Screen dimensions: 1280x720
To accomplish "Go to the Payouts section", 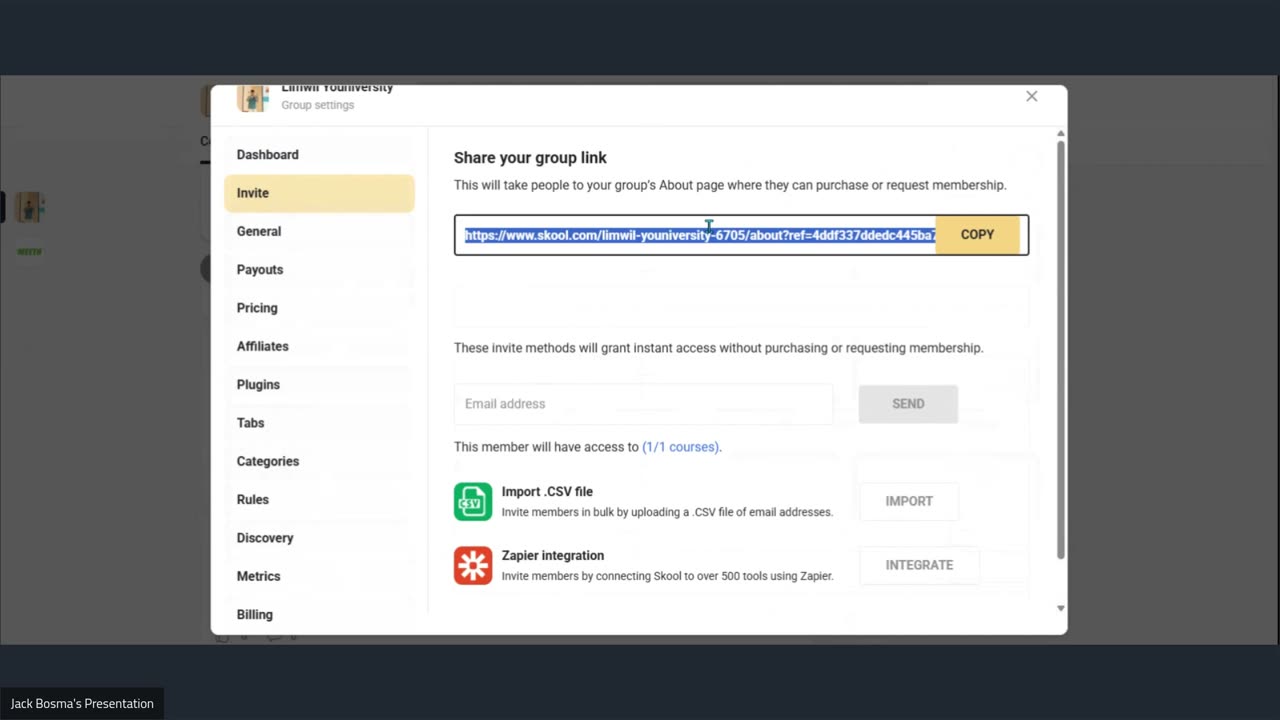I will coord(319,270).
